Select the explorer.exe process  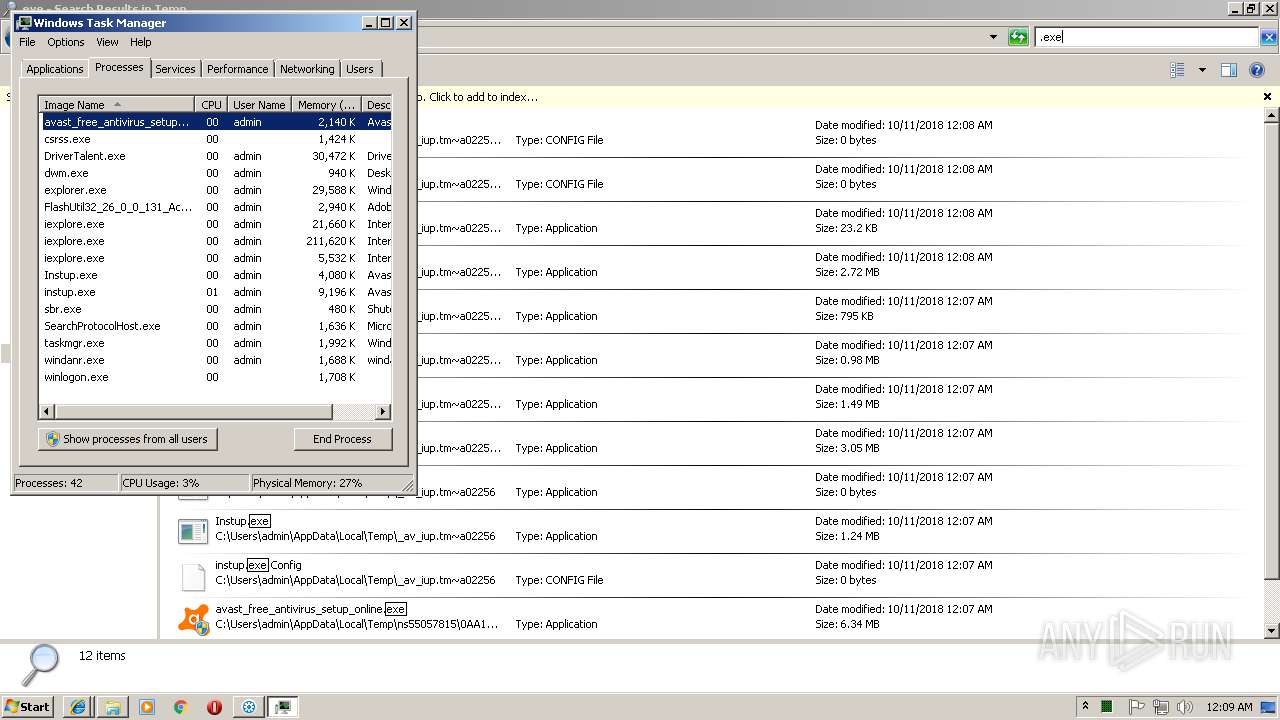[x=215, y=190]
